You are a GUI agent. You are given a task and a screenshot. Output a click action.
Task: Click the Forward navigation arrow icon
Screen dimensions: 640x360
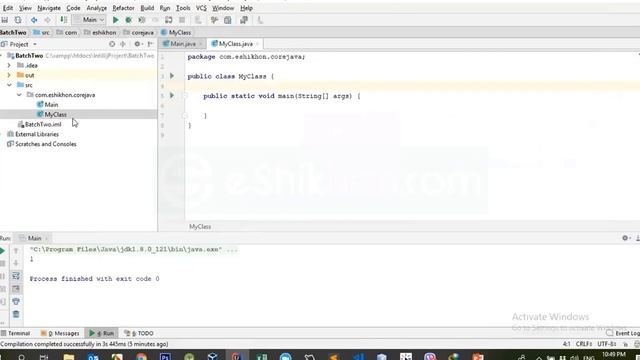click(47, 20)
